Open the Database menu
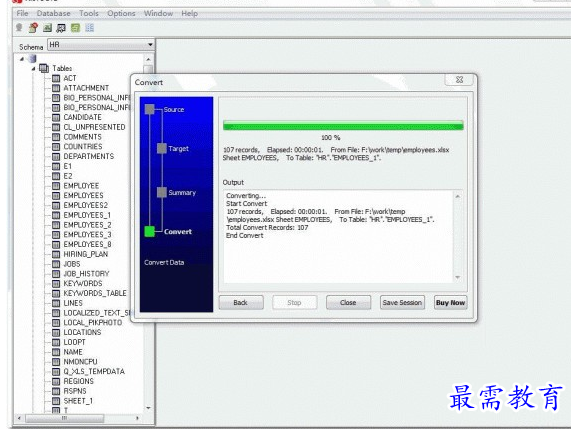The height and width of the screenshot is (429, 571). pyautogui.click(x=54, y=13)
